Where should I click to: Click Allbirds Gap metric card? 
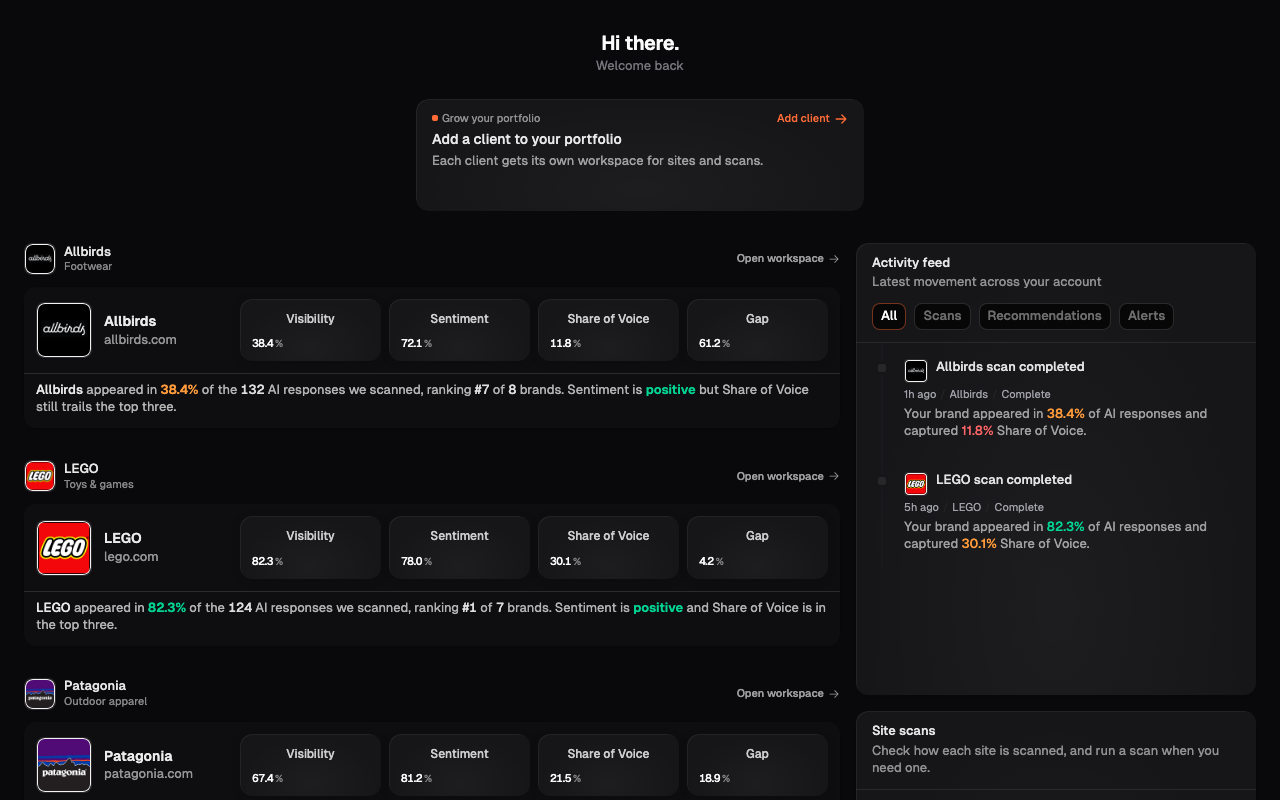pos(757,330)
